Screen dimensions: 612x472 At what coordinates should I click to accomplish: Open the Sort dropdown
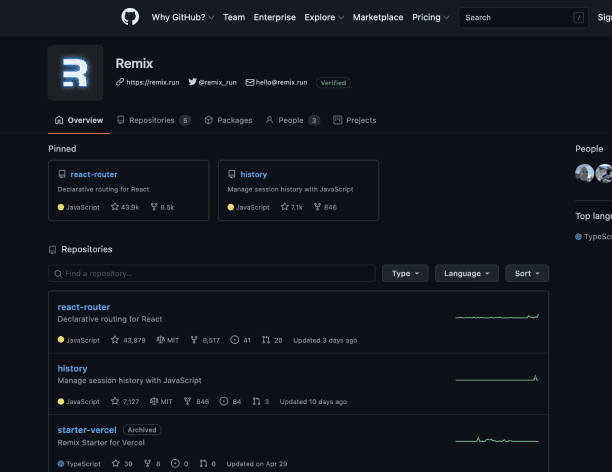pos(527,273)
